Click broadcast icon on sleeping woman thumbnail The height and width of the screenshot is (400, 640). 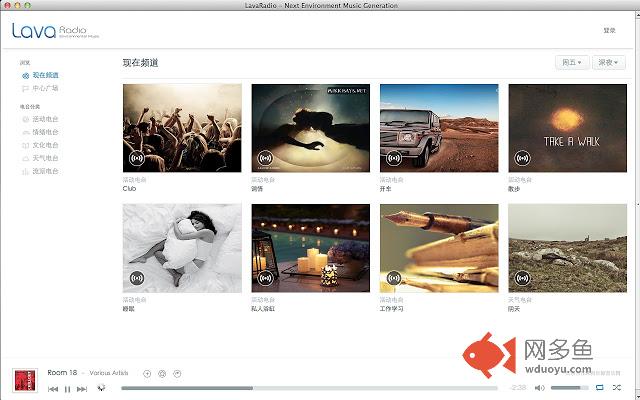pos(137,278)
